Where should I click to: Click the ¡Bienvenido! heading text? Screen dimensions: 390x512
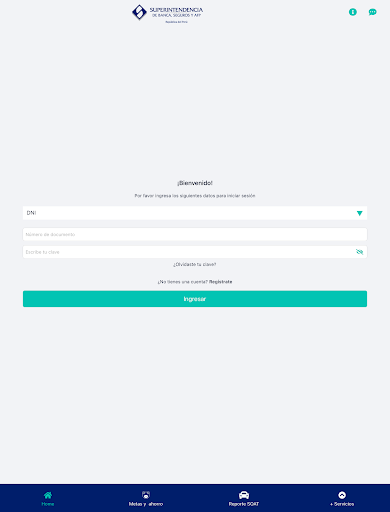195,183
